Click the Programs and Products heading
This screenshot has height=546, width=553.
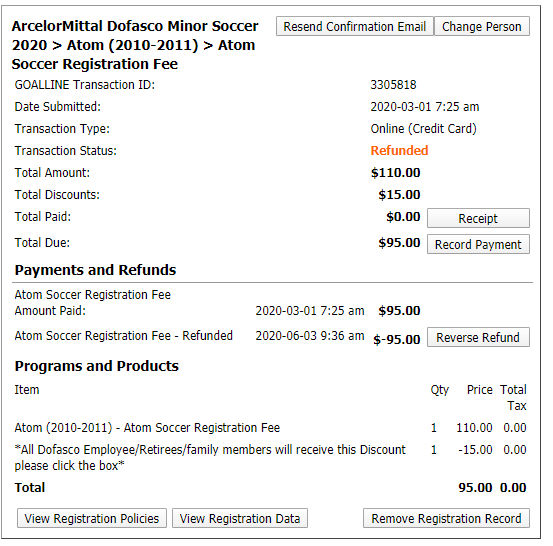click(x=97, y=366)
